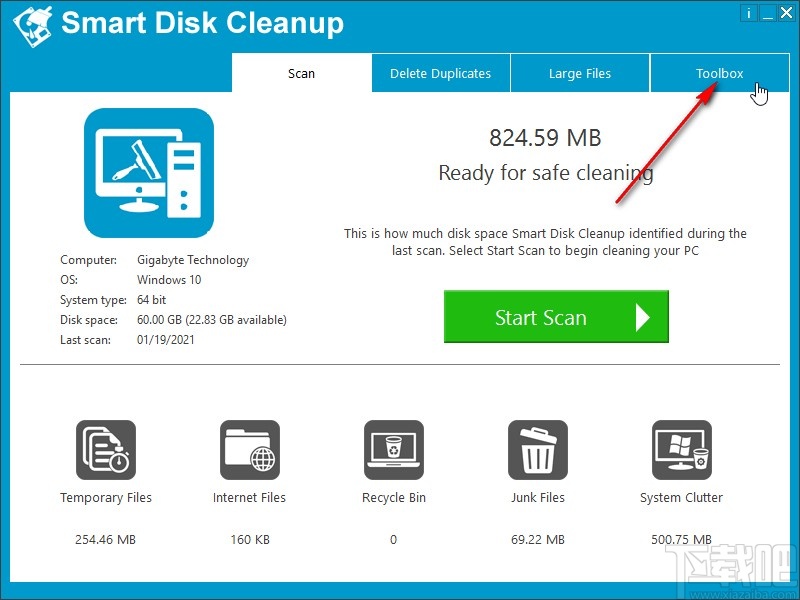This screenshot has height=600, width=800.
Task: Click the 'Internet Files' label
Action: [249, 497]
